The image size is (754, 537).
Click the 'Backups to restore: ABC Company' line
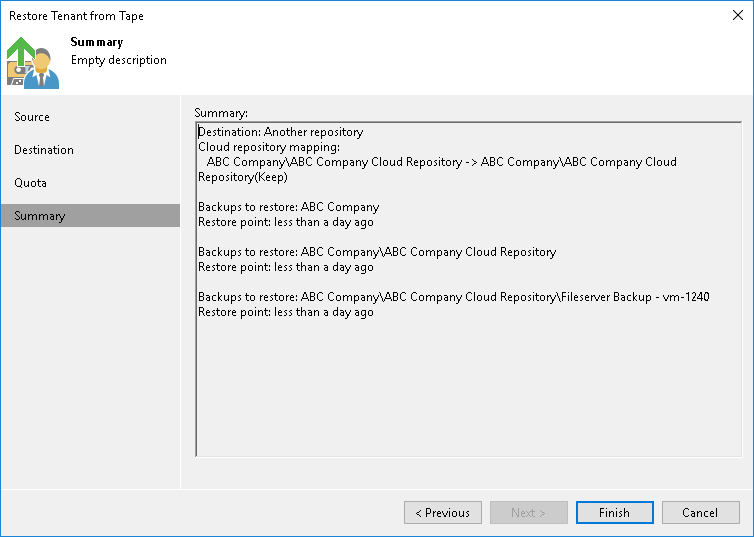point(289,207)
